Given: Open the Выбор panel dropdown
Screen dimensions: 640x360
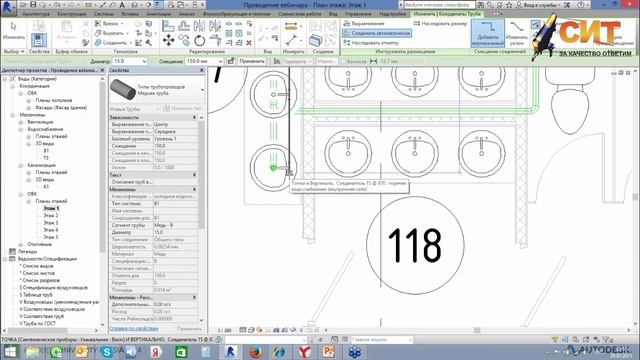Looking at the screenshot, I should [x=14, y=52].
